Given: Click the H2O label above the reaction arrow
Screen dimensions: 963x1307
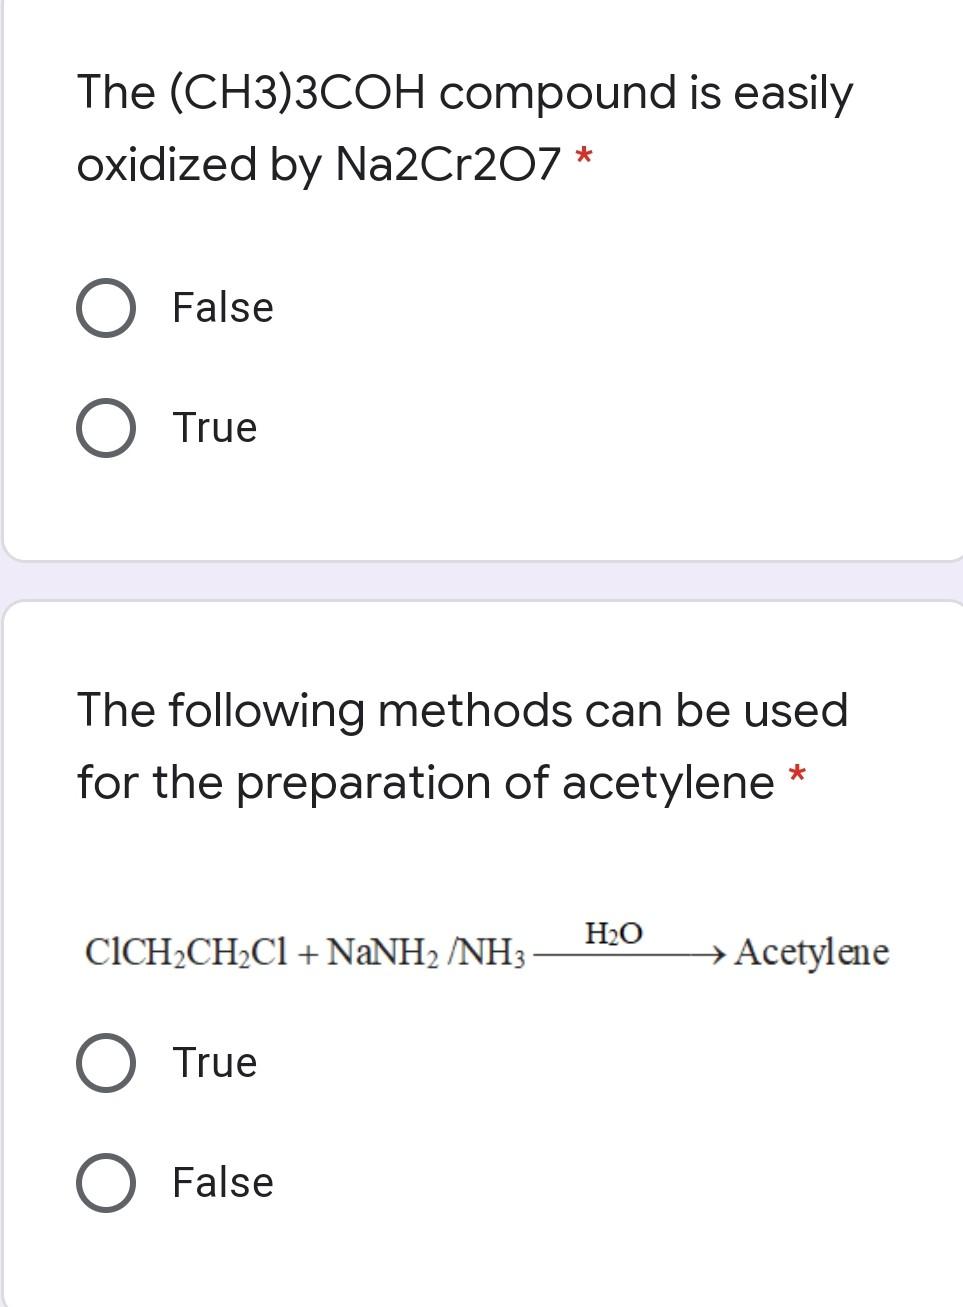Looking at the screenshot, I should click(x=612, y=934).
